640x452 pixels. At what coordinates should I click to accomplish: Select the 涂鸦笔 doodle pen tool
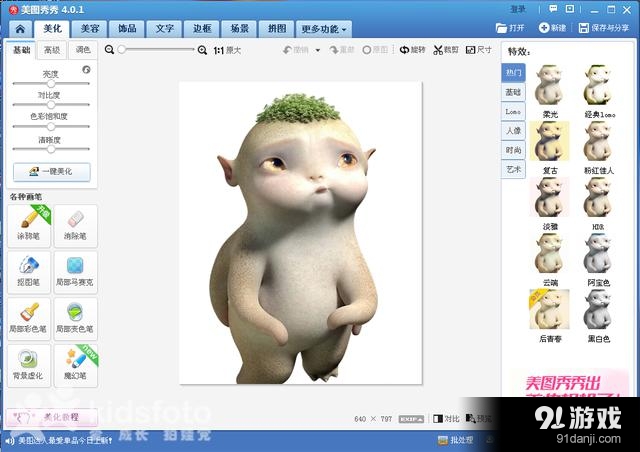(x=29, y=226)
